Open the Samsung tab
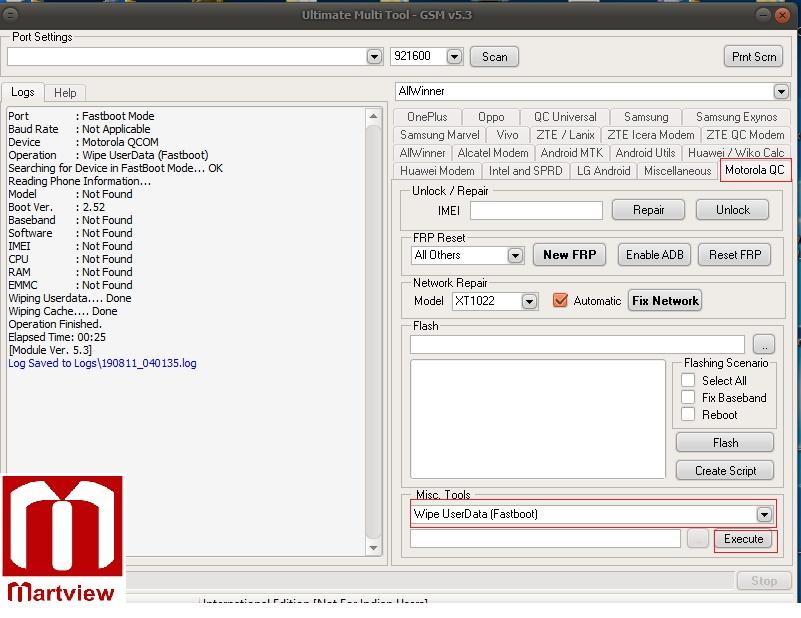 coord(646,117)
